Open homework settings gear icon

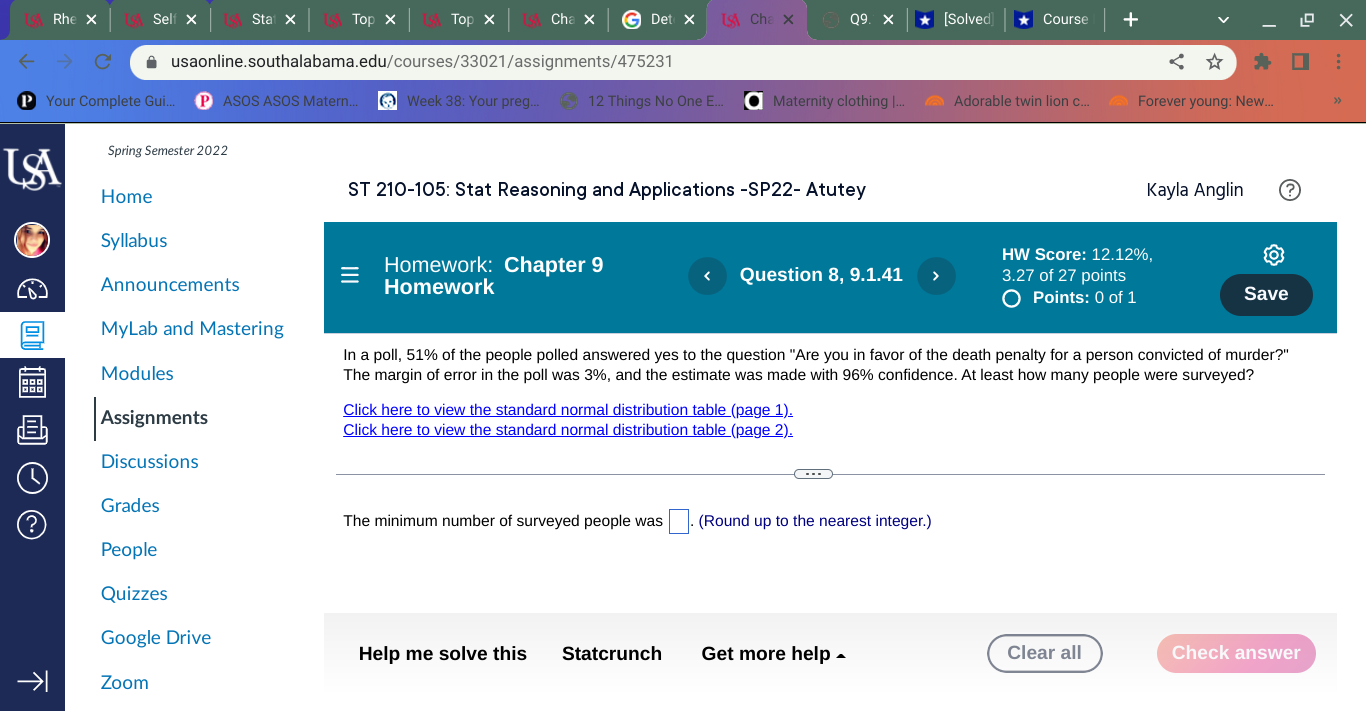coord(1273,255)
